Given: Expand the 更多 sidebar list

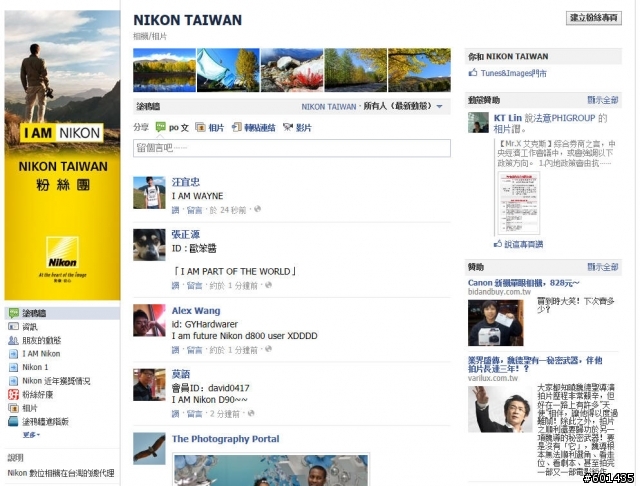Looking at the screenshot, I should tap(31, 435).
